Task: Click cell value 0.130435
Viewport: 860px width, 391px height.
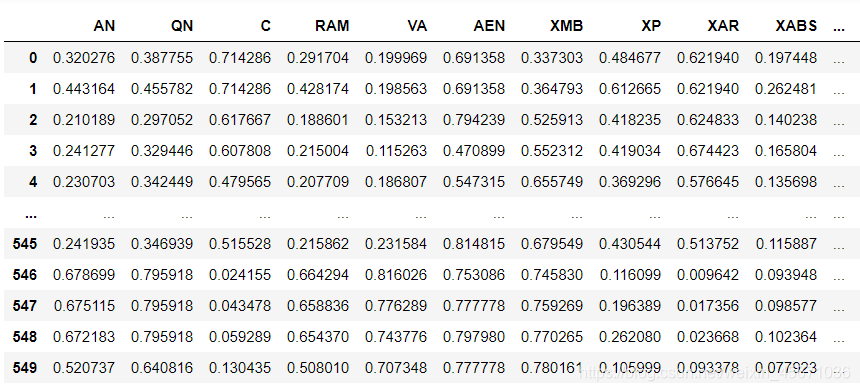Action: tap(240, 367)
